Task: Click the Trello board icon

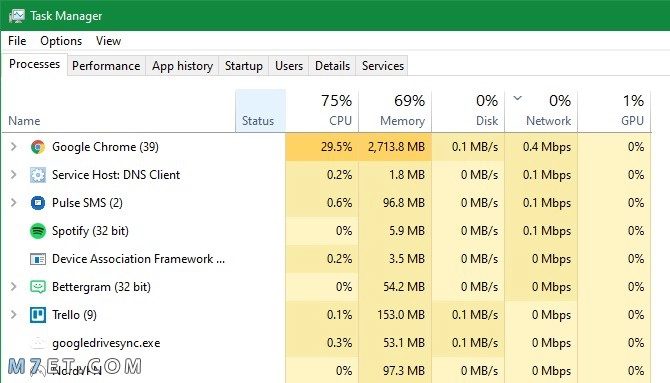Action: click(x=38, y=315)
